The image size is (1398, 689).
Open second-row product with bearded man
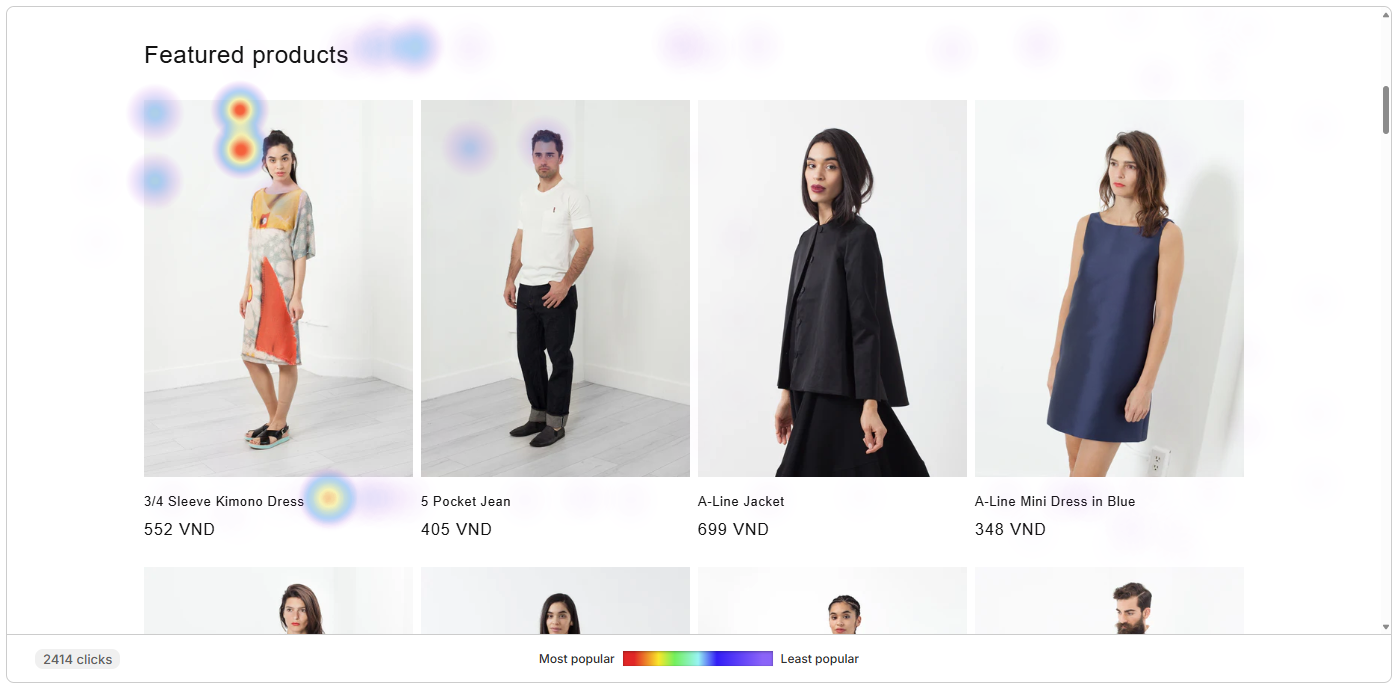pos(1109,600)
